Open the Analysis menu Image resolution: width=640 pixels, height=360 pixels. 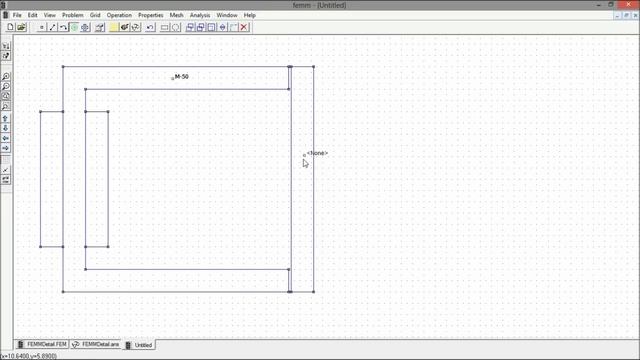pos(200,15)
